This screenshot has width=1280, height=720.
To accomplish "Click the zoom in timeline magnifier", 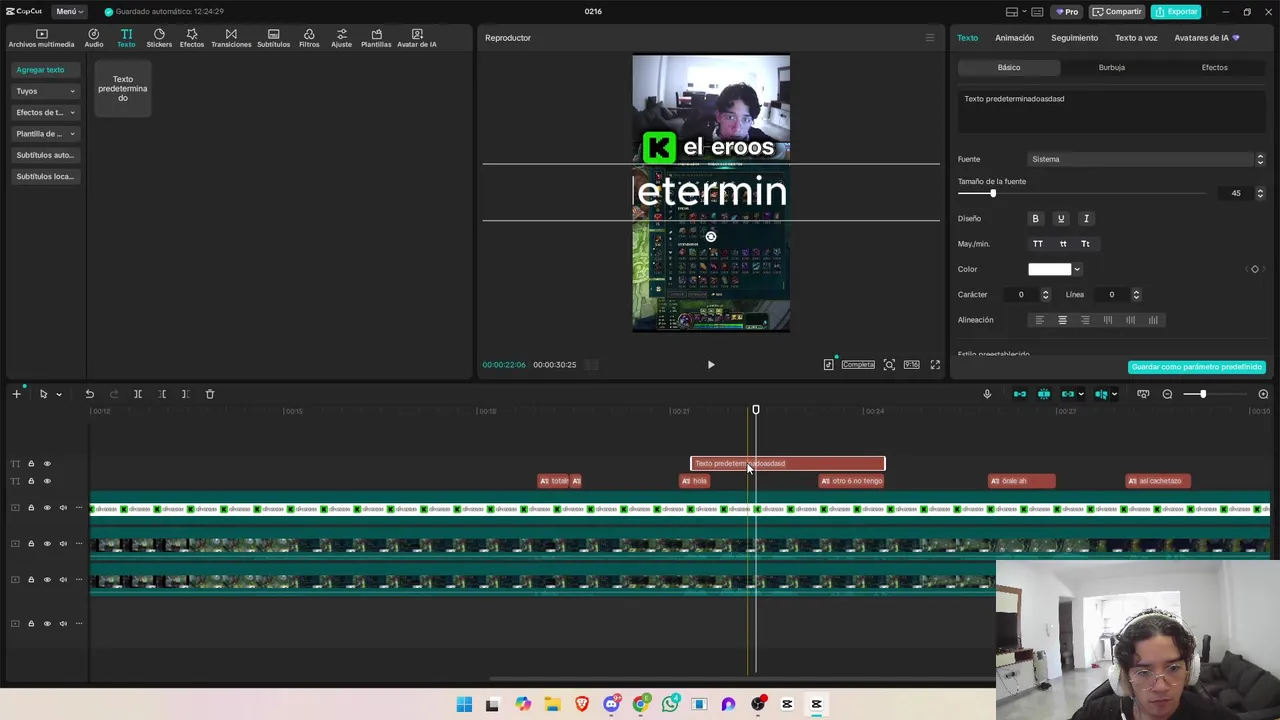I will [x=1263, y=394].
